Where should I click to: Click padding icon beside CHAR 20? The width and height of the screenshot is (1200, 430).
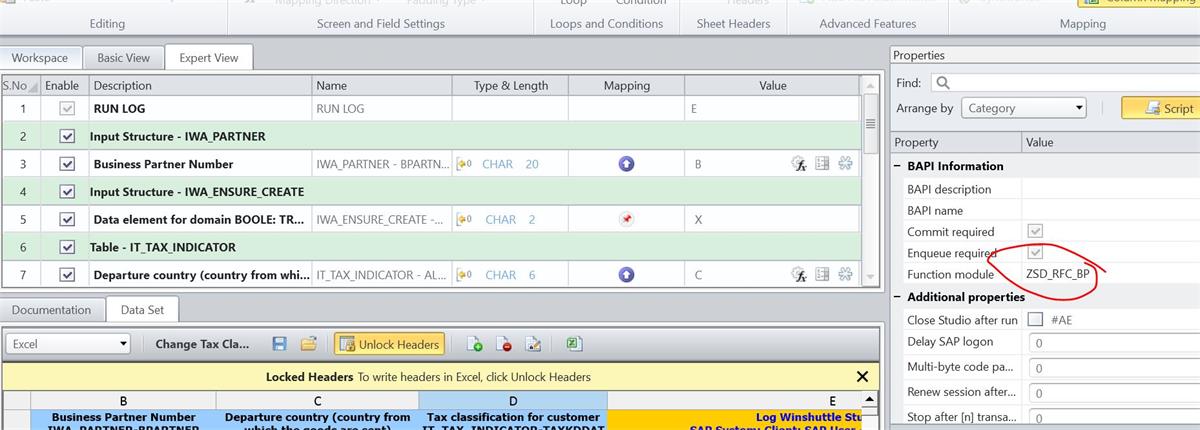click(464, 164)
